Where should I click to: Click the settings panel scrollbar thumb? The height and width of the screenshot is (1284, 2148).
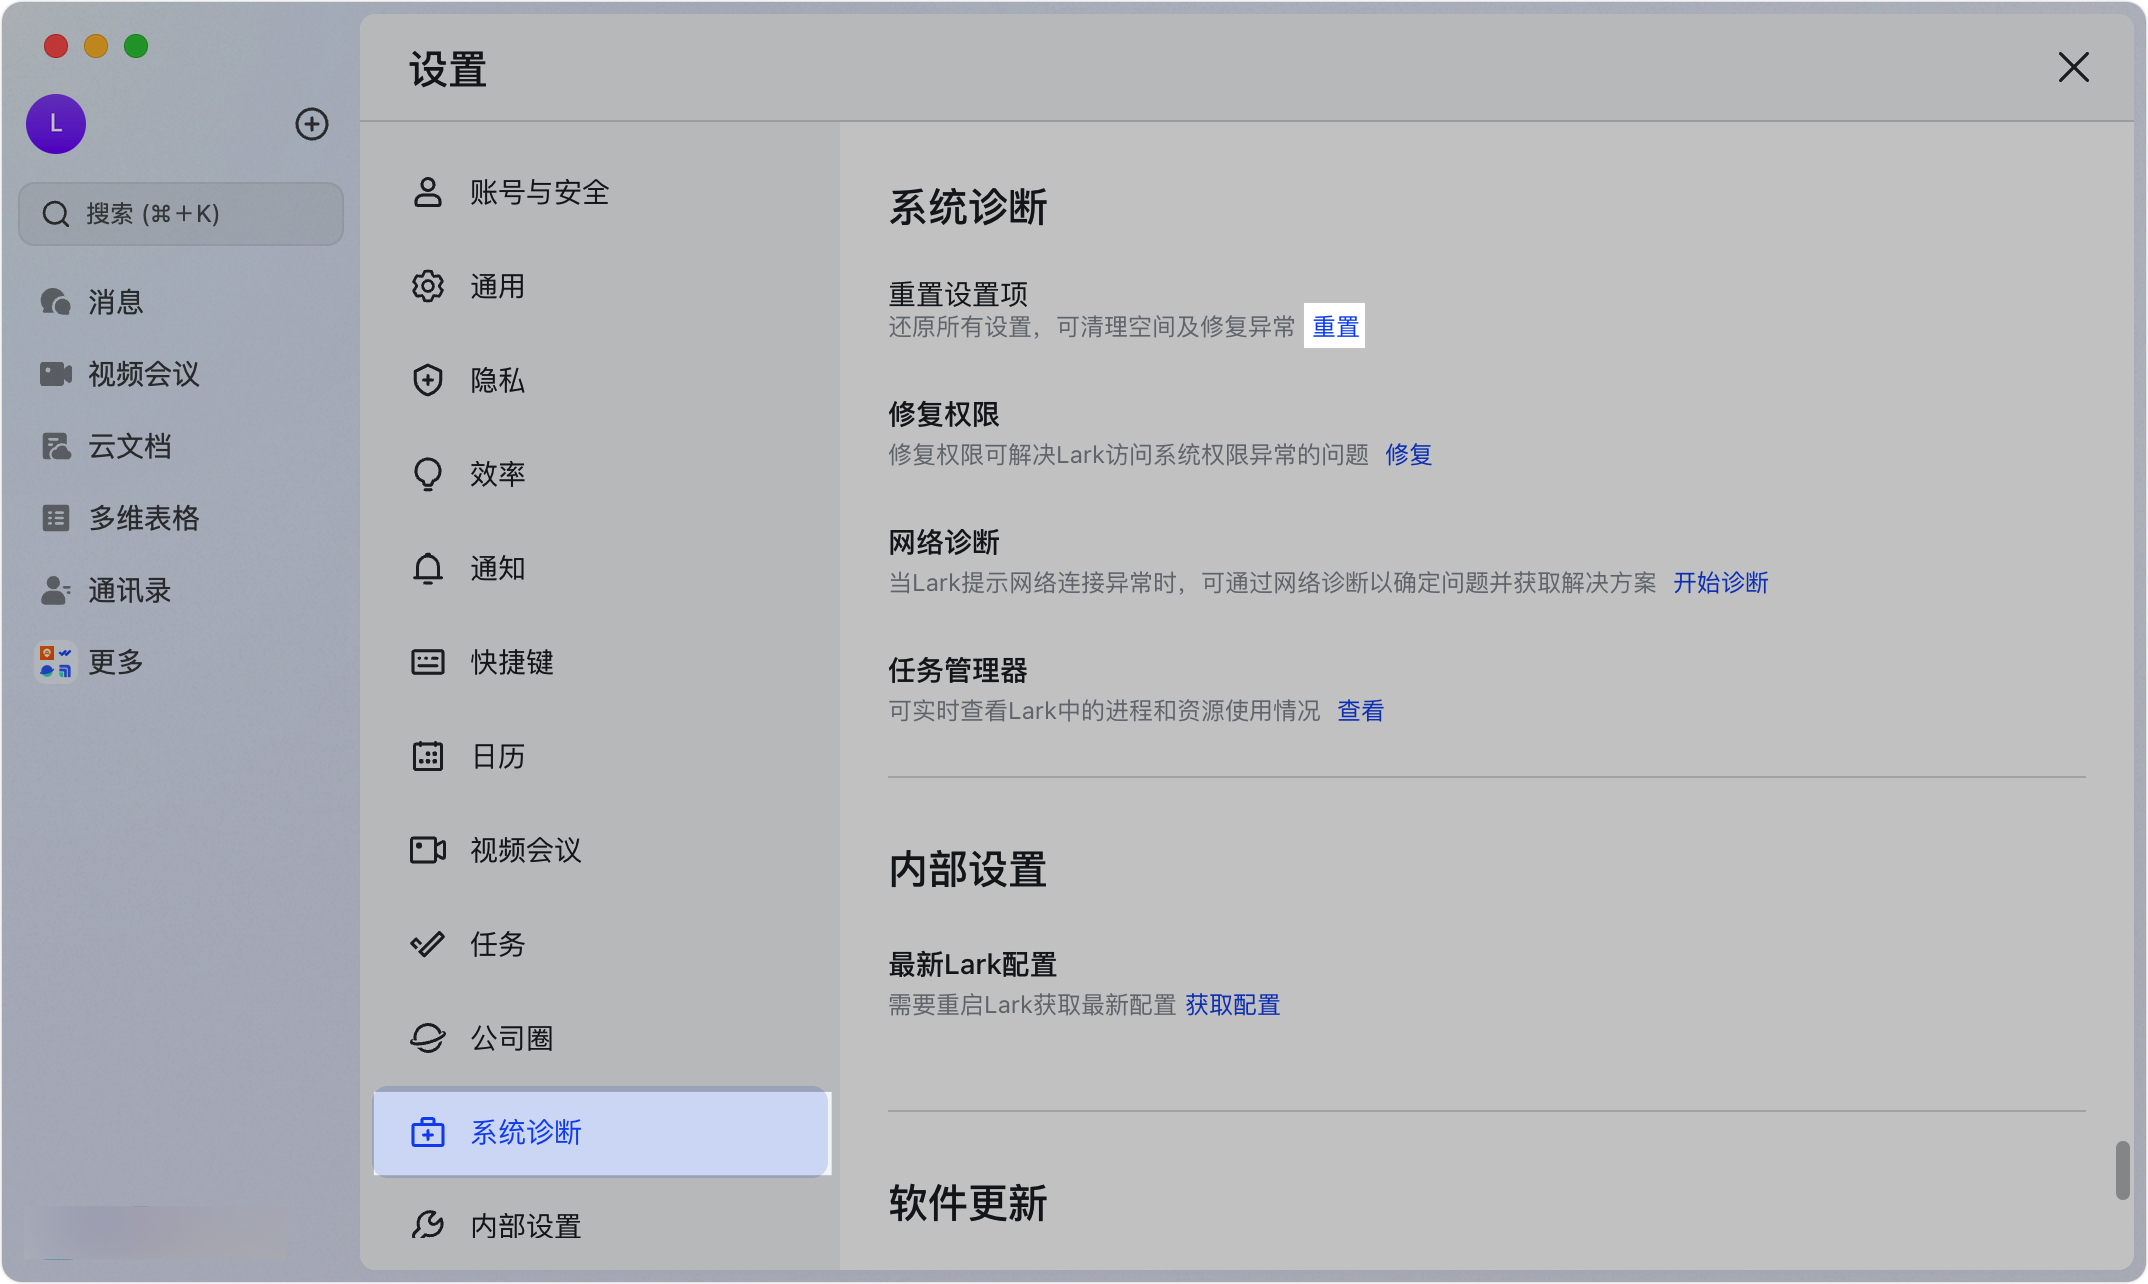2122,1169
